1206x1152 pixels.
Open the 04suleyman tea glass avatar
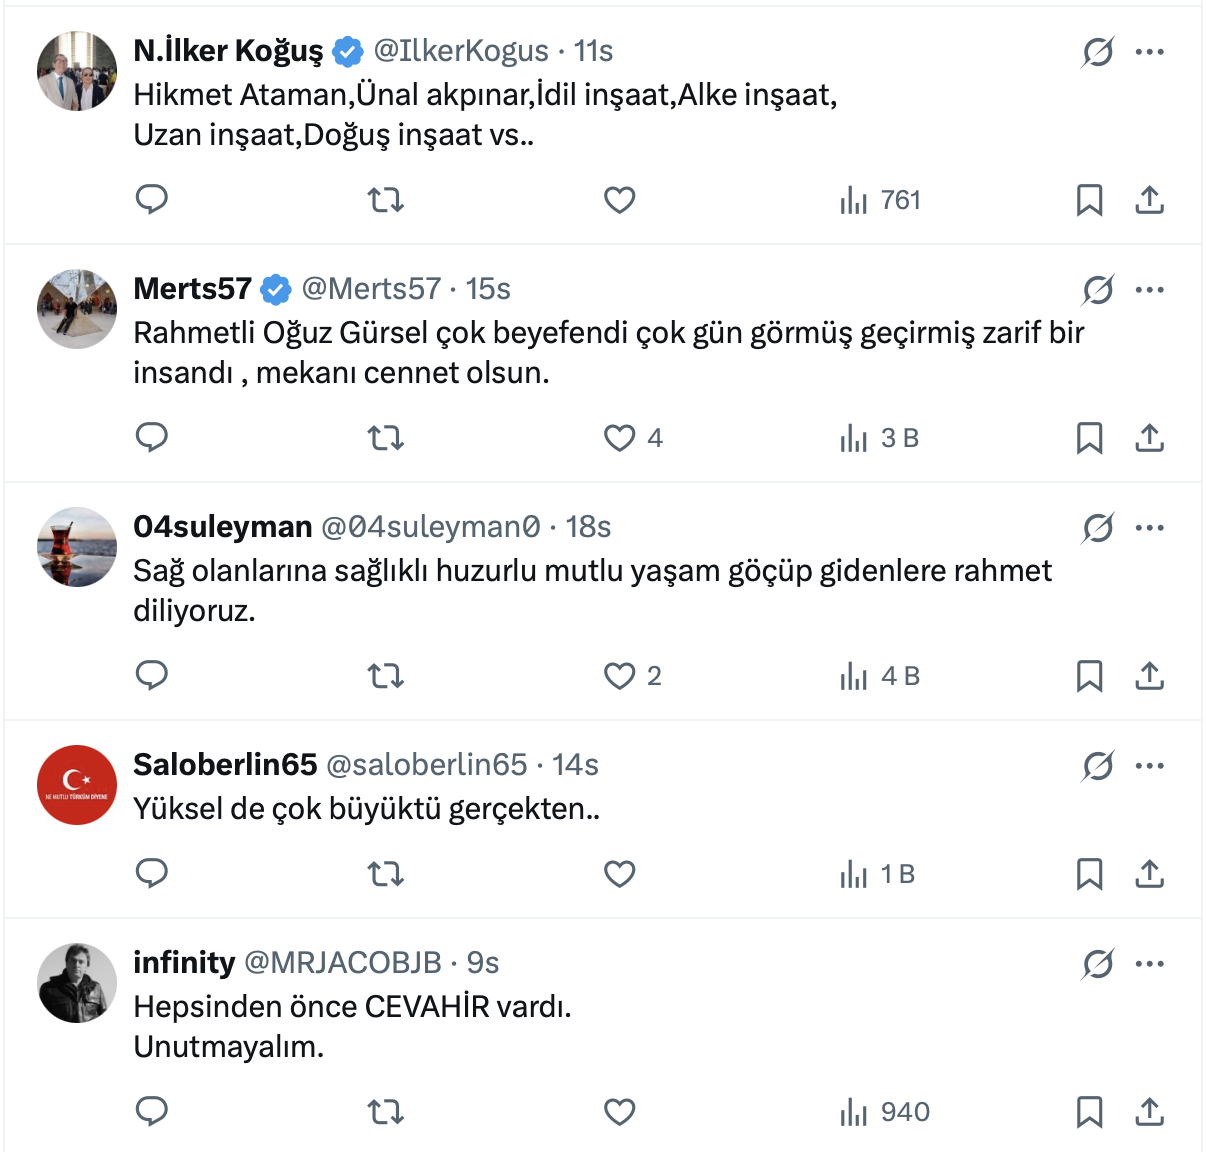coord(77,547)
